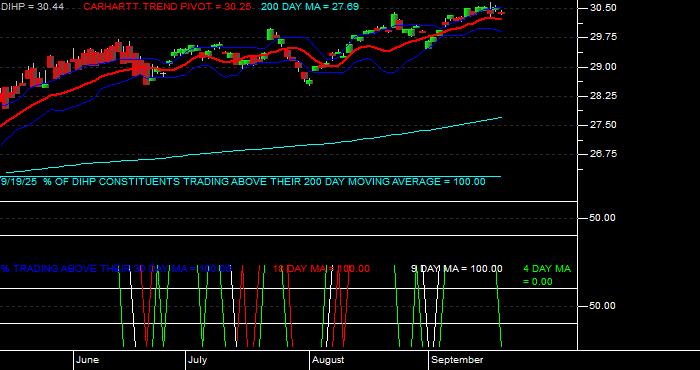700x370 pixels.
Task: Select the June month marker
Action: (x=88, y=360)
